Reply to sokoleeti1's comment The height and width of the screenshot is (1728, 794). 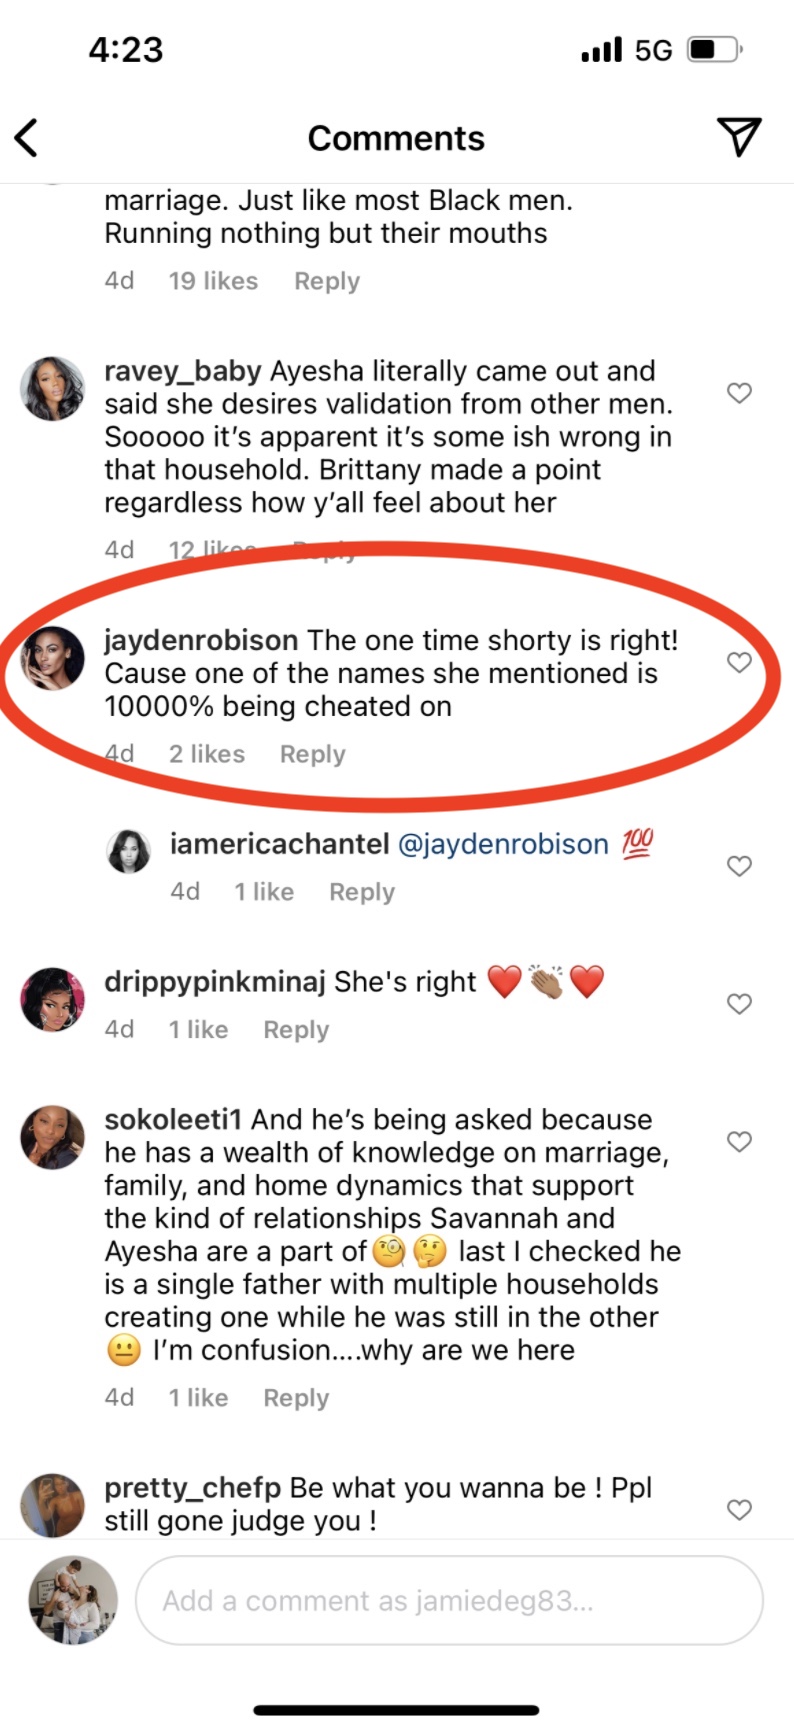pyautogui.click(x=296, y=1398)
